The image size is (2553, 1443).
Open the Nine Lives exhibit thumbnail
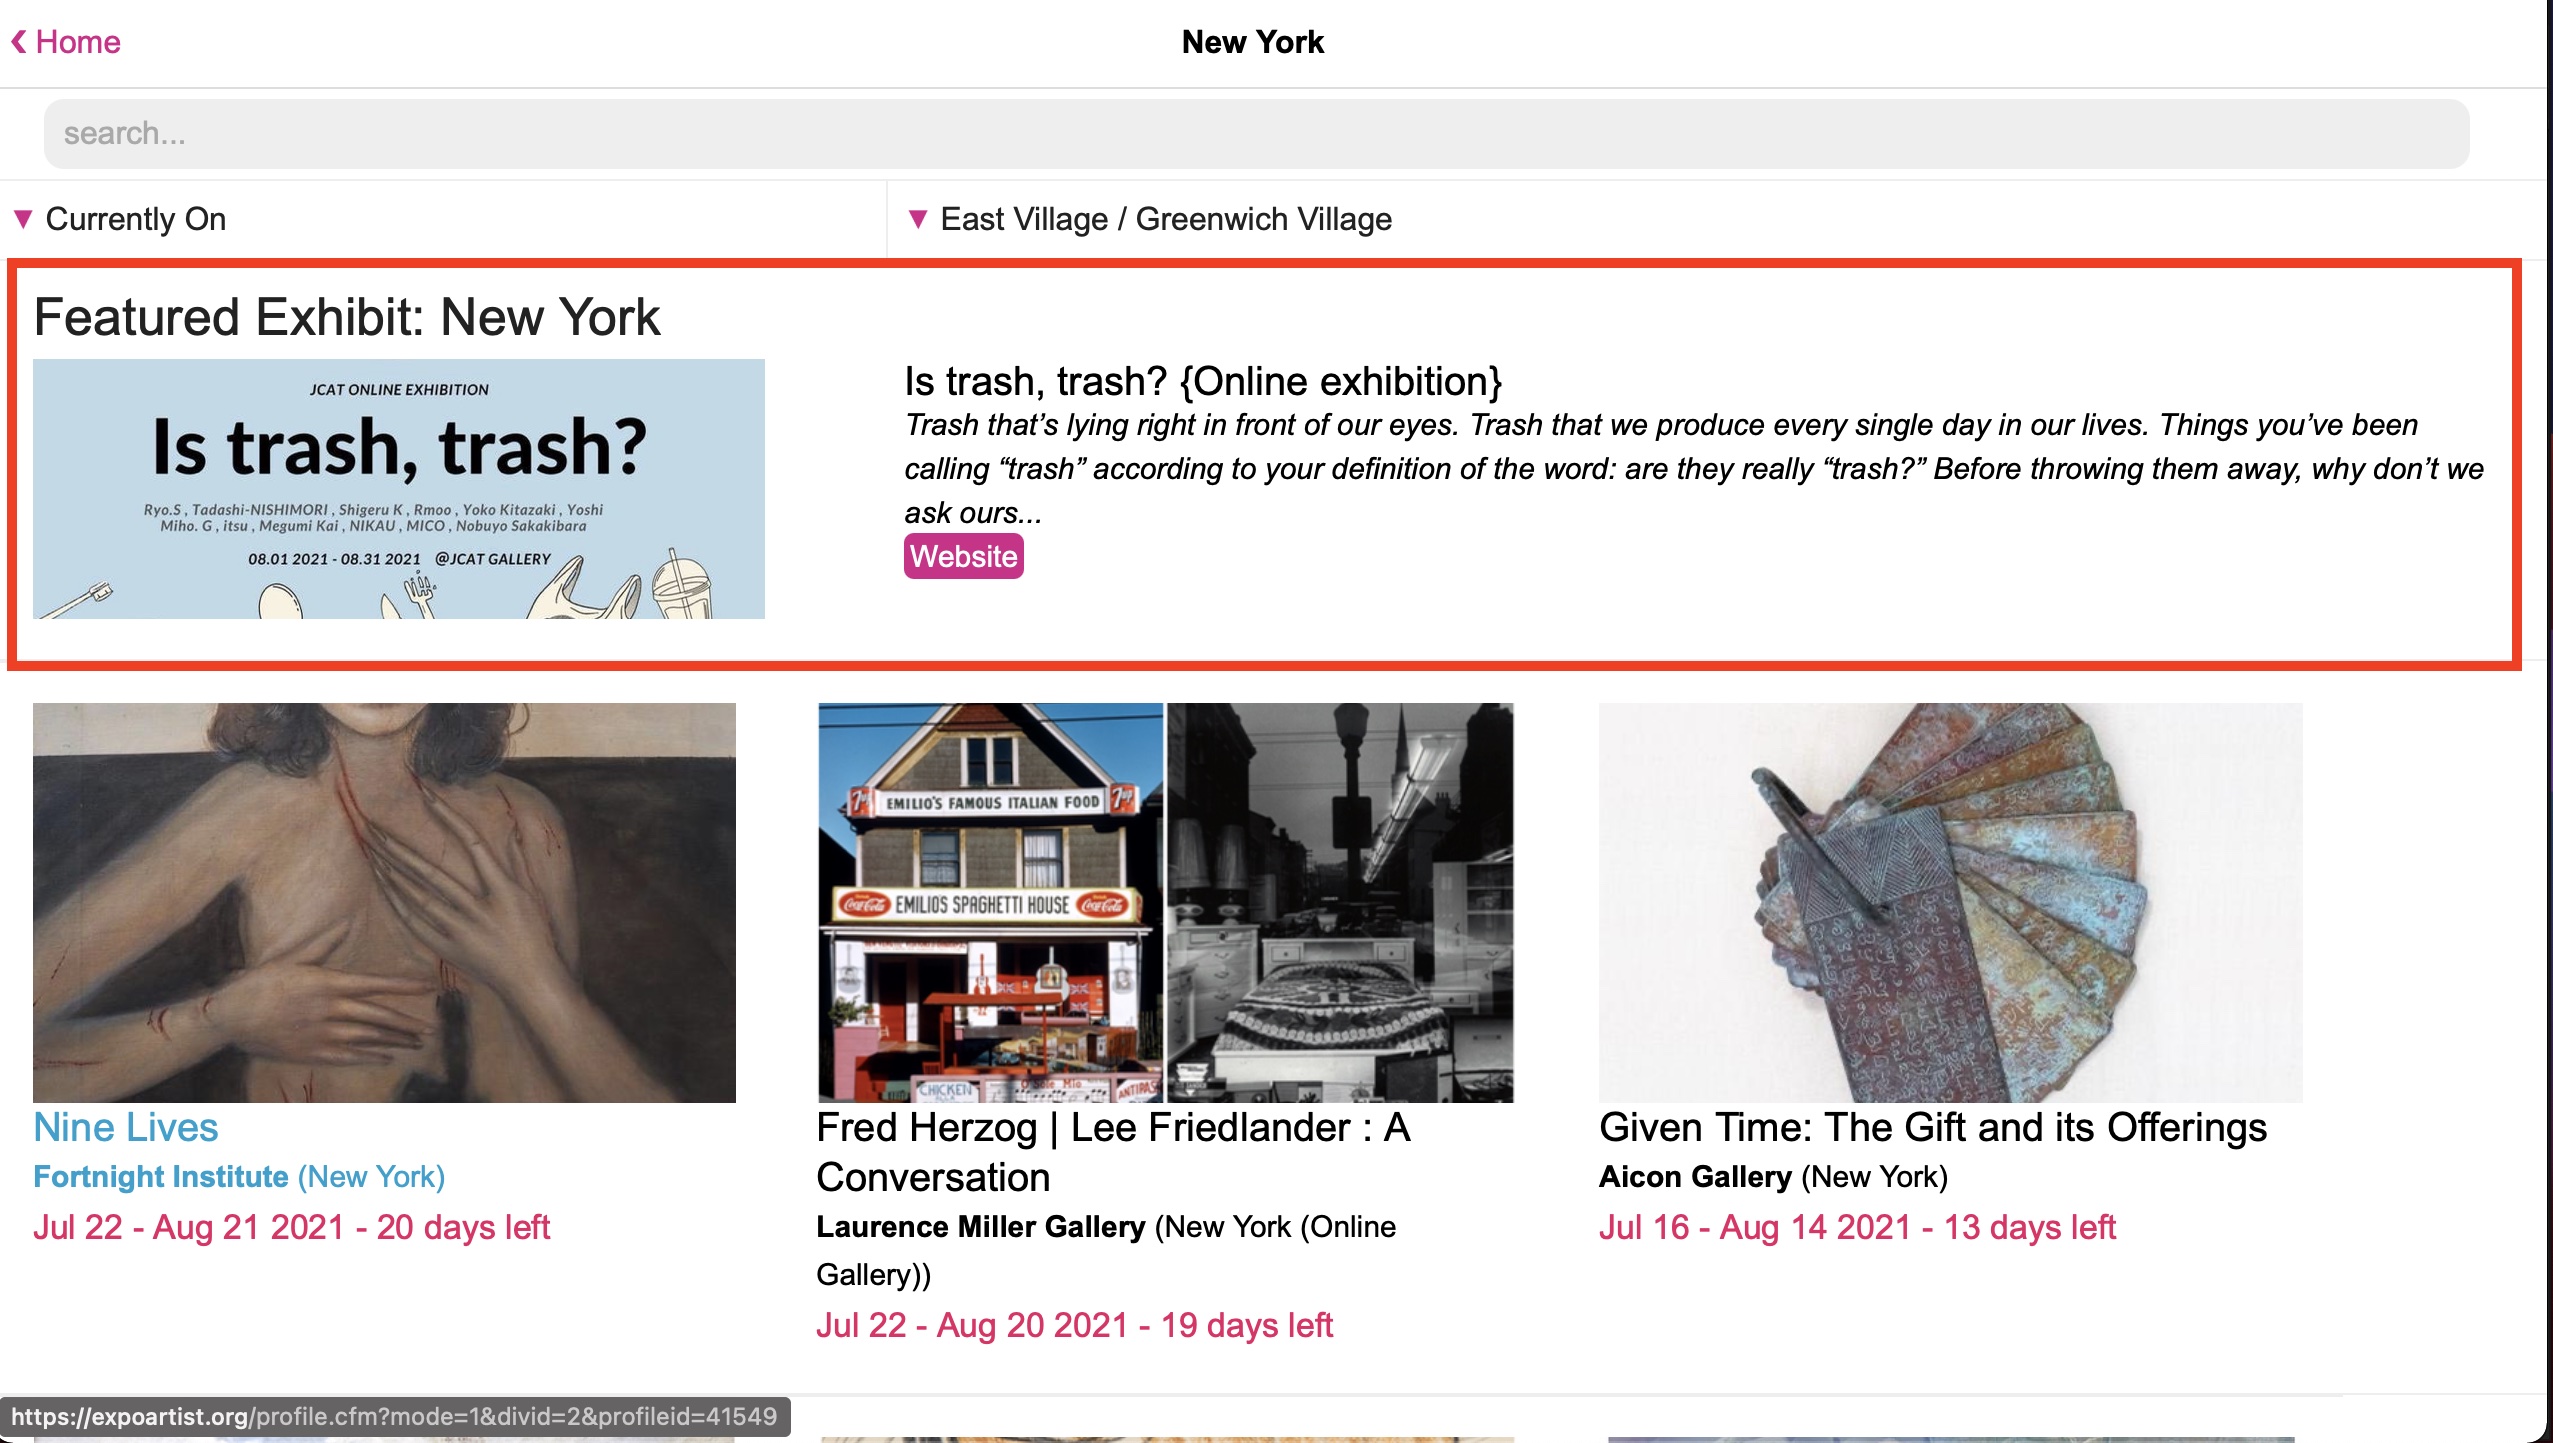[384, 902]
